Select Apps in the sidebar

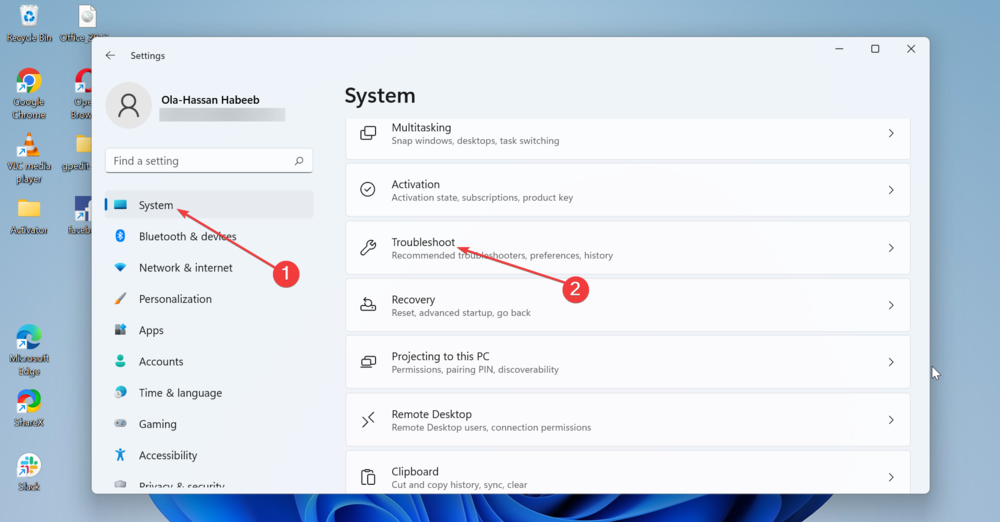209,330
